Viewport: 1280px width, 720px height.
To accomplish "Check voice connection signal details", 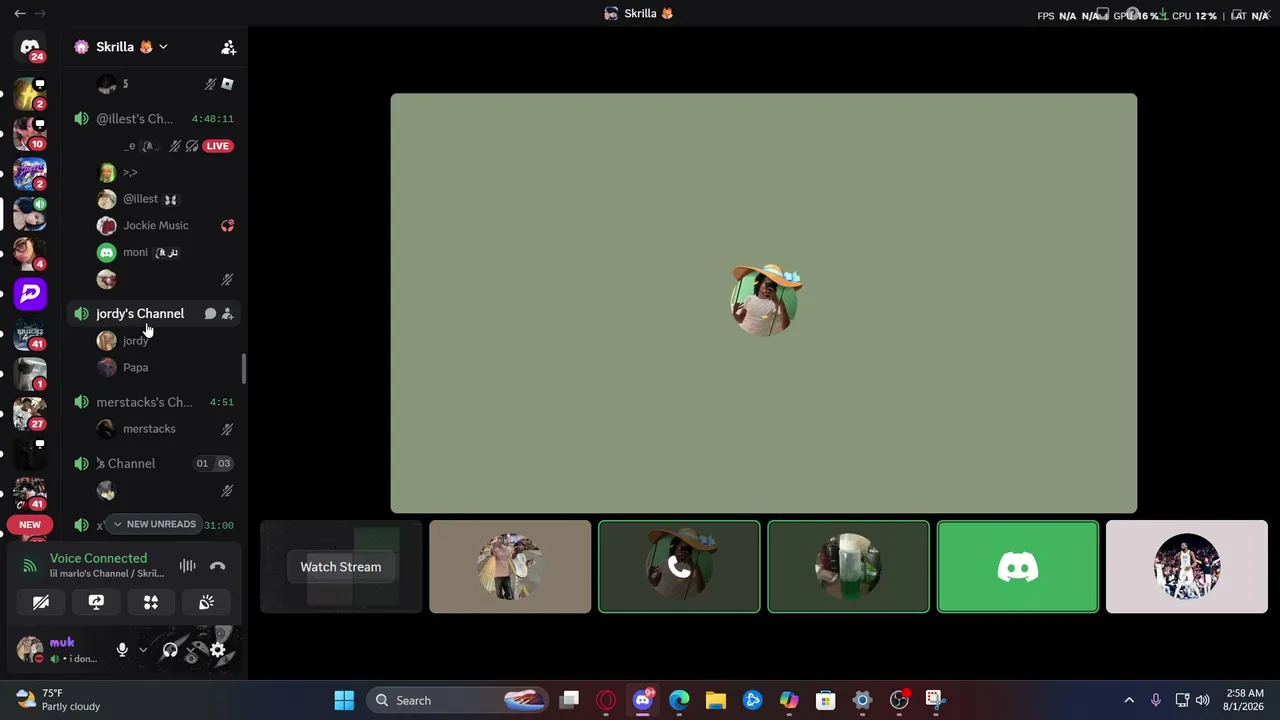I will 30,566.
